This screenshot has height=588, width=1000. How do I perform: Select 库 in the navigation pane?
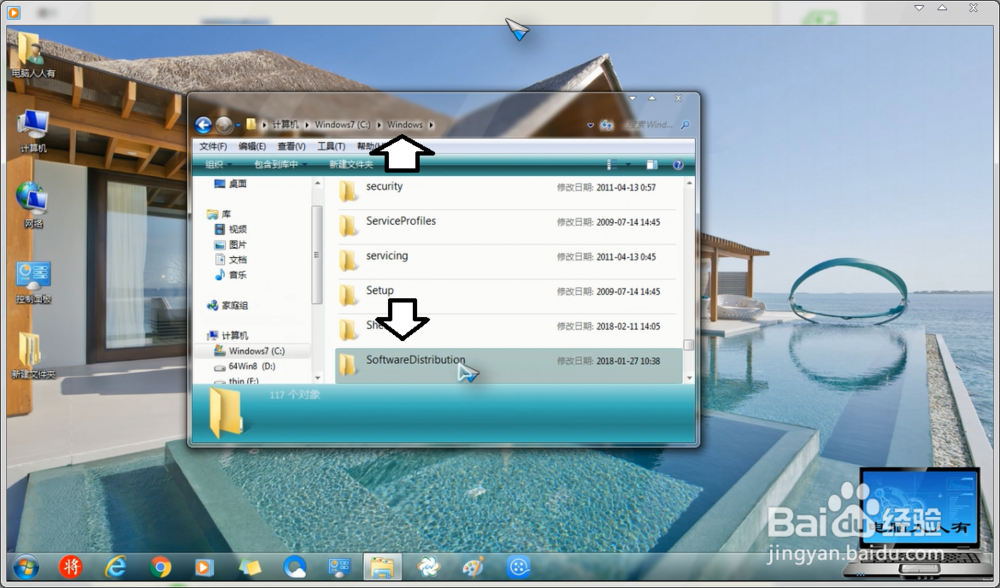[x=219, y=214]
